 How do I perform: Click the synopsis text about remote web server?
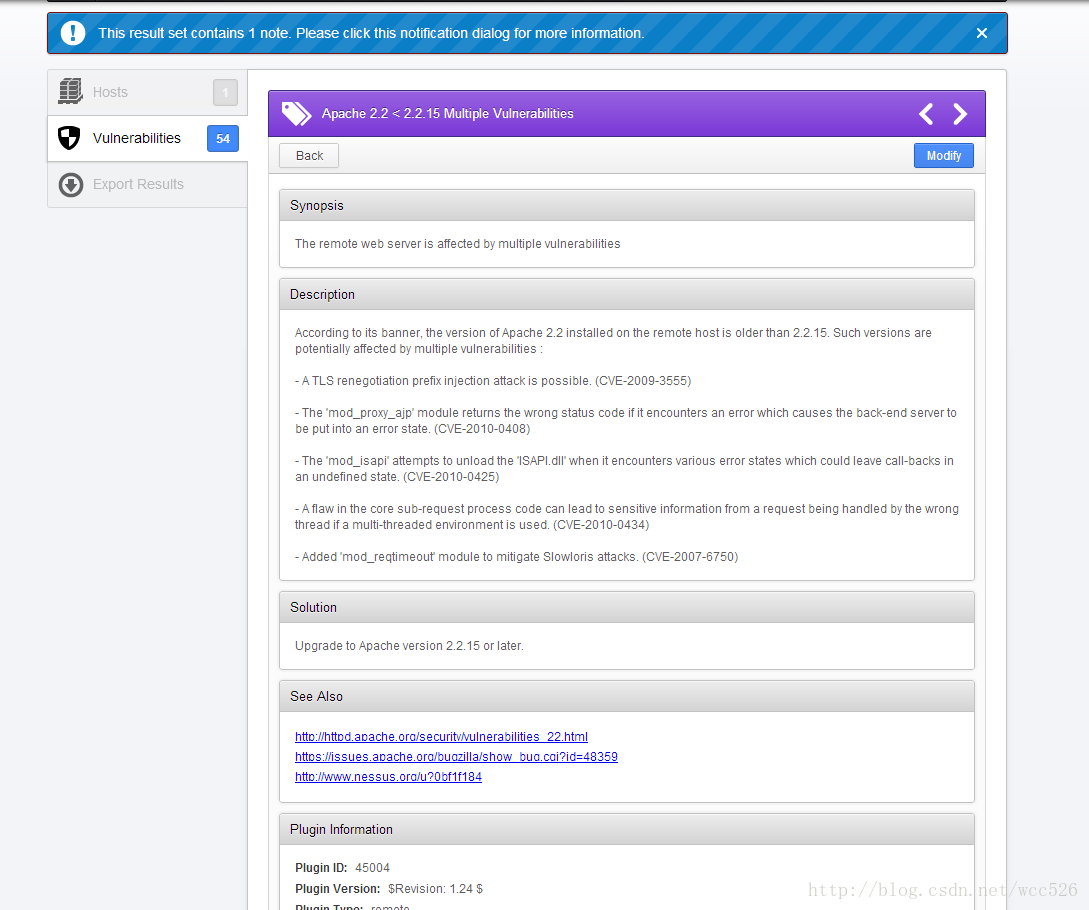(x=458, y=244)
